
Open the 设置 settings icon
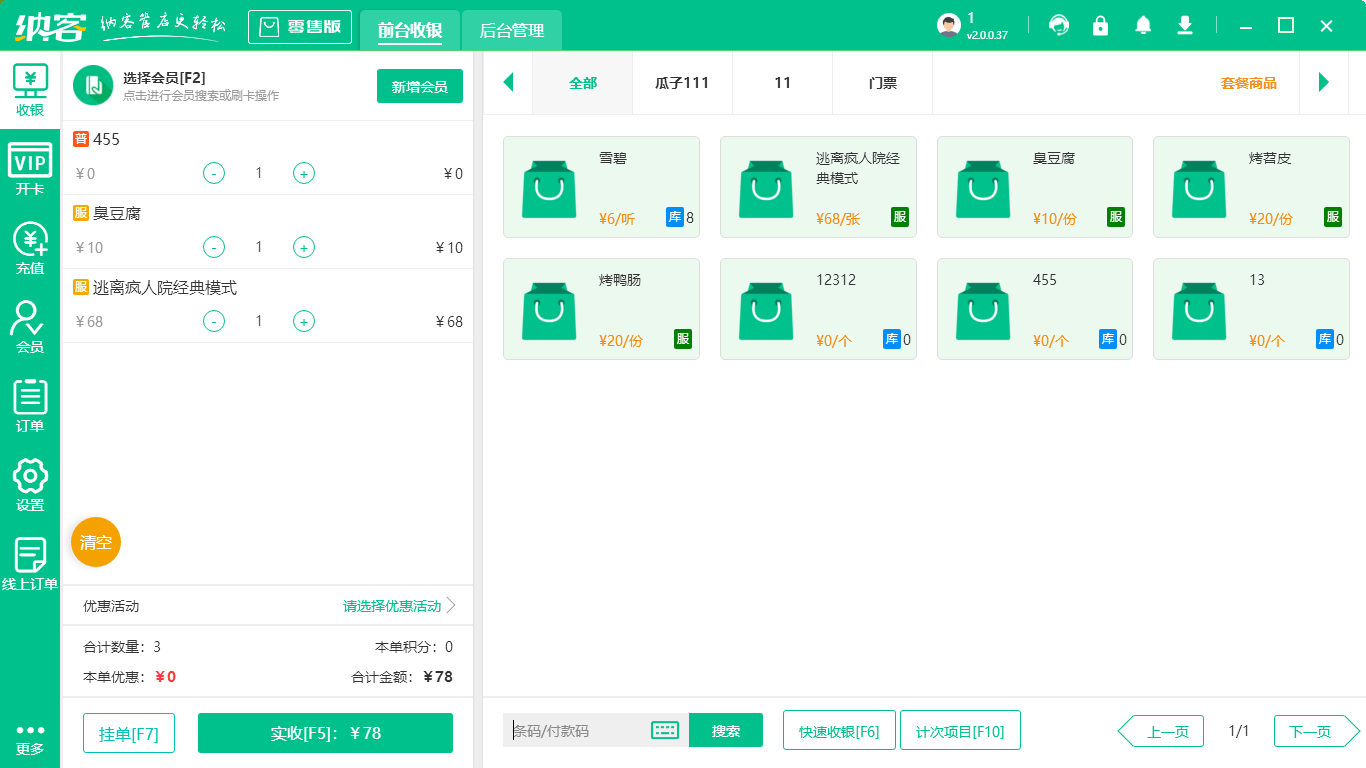pyautogui.click(x=30, y=483)
